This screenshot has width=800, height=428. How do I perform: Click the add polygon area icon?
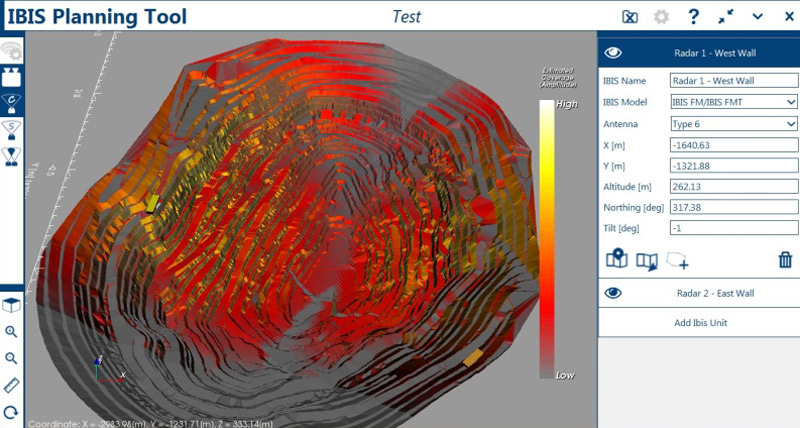tap(678, 260)
